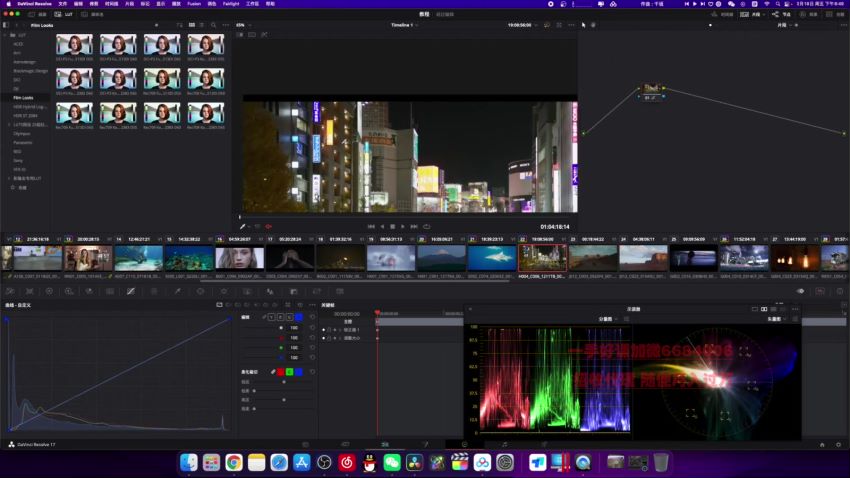Image resolution: width=850 pixels, height=478 pixels.
Task: Switch LUT browser to thumbnail grid view
Action: 191,25
